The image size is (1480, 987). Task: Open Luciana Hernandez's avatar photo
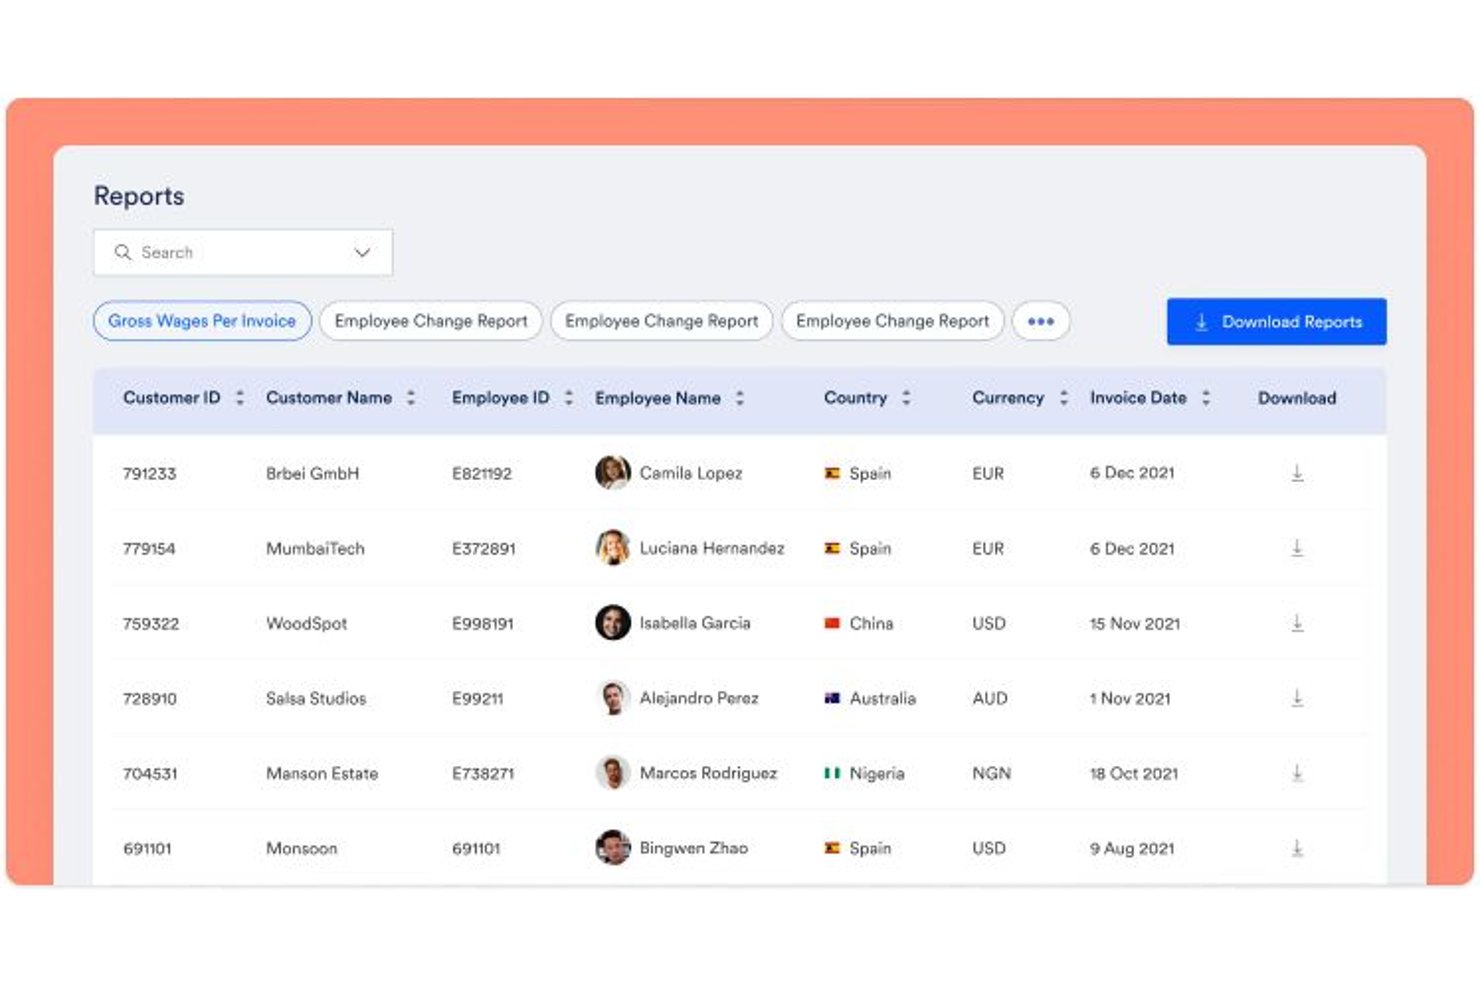pos(612,547)
